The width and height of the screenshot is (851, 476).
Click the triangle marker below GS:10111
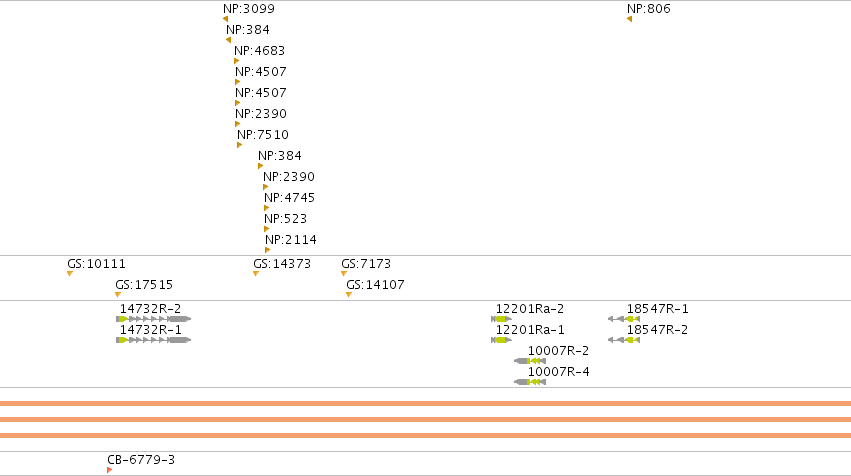70,274
